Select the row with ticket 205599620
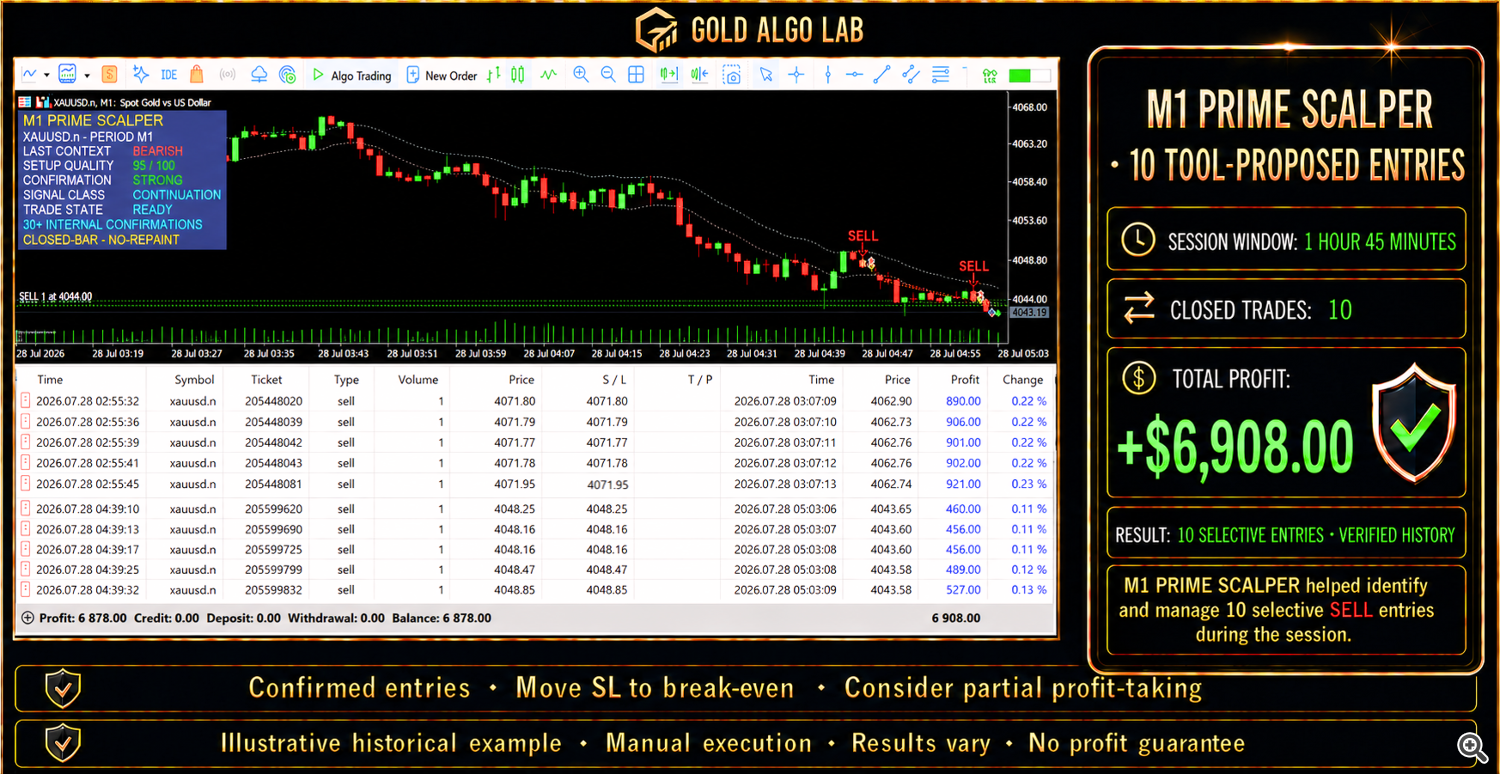Image resolution: width=1500 pixels, height=774 pixels. 535,509
